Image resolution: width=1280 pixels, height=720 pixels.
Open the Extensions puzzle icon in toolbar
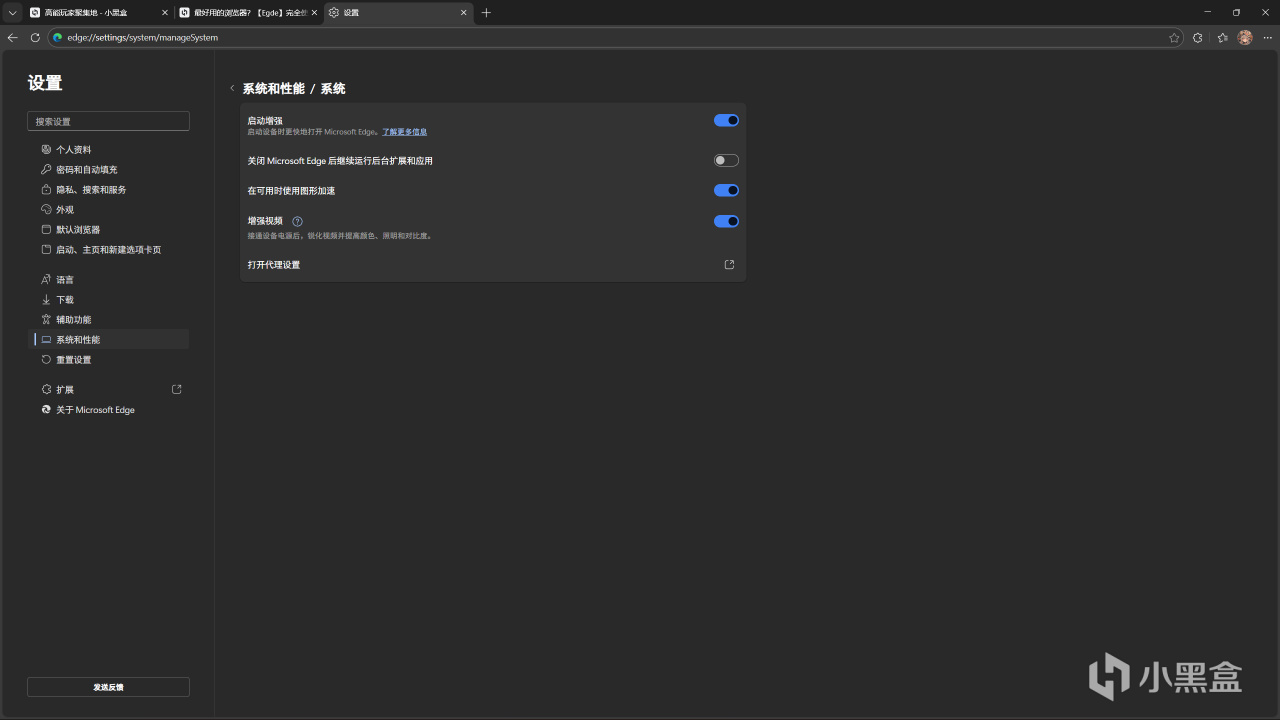pyautogui.click(x=1198, y=38)
